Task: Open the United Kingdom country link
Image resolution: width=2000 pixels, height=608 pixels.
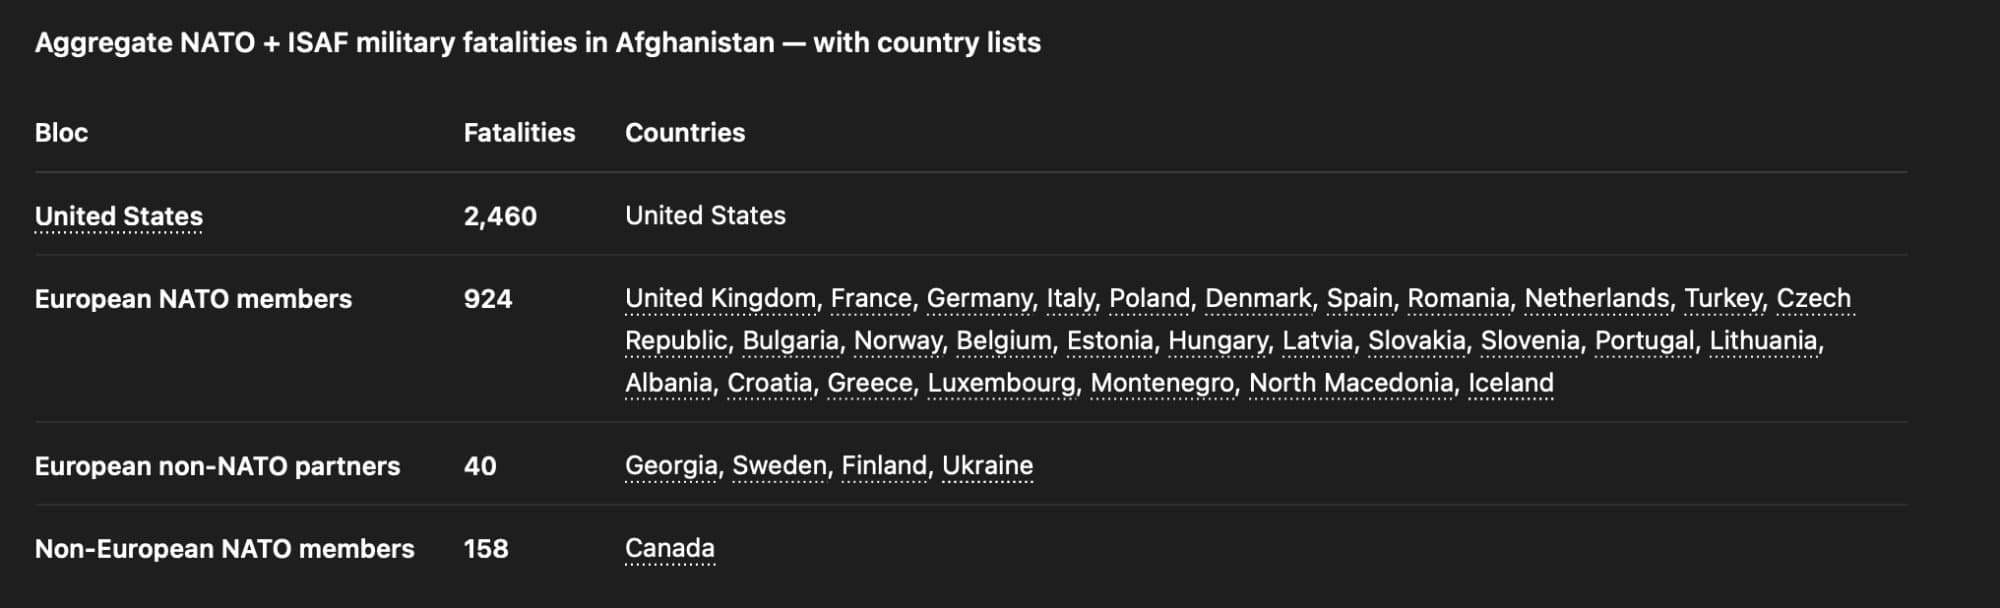Action: click(720, 298)
